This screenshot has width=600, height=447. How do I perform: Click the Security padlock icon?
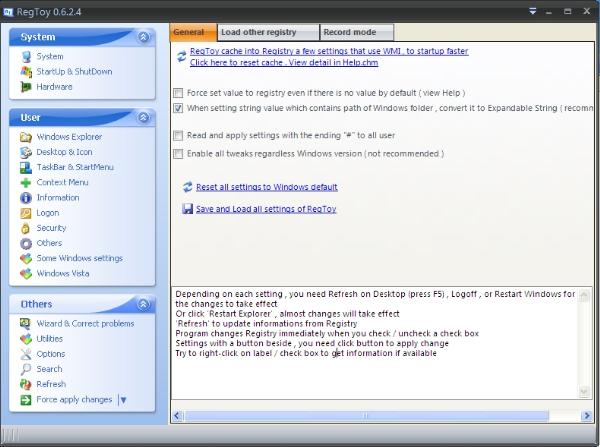pos(26,228)
